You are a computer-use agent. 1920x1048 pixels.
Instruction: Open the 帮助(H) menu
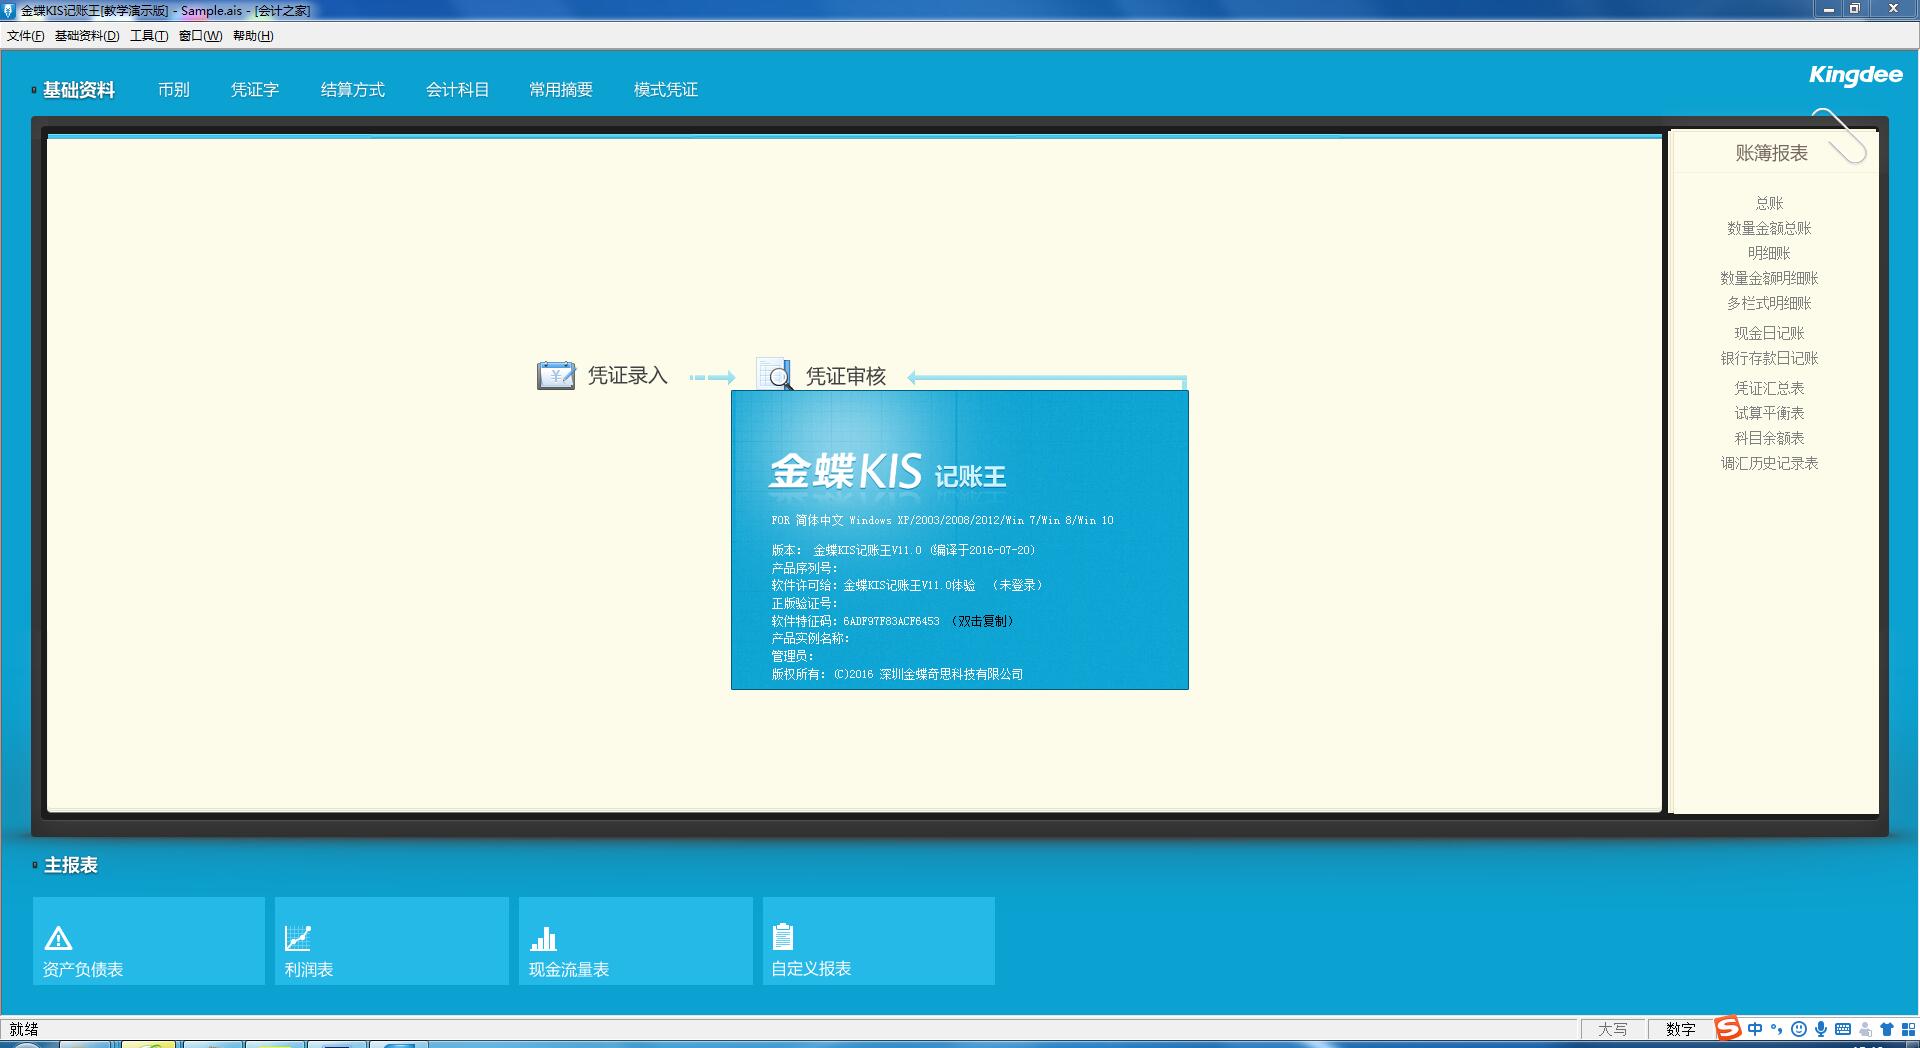point(253,36)
